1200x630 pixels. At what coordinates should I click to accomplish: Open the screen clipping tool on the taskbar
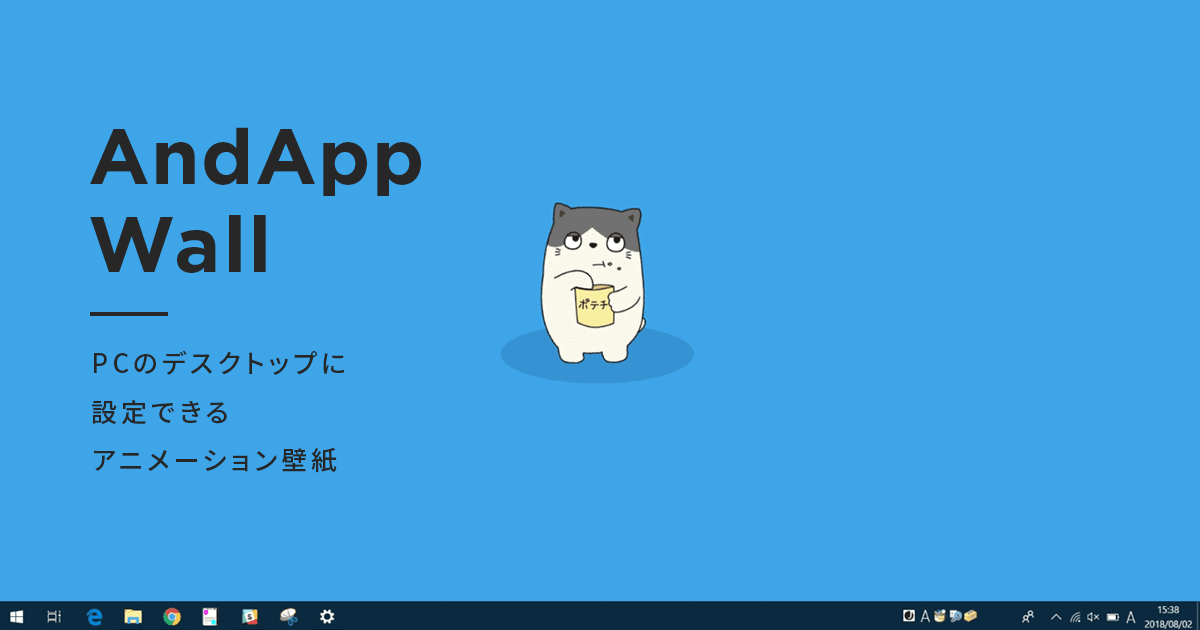(286, 616)
